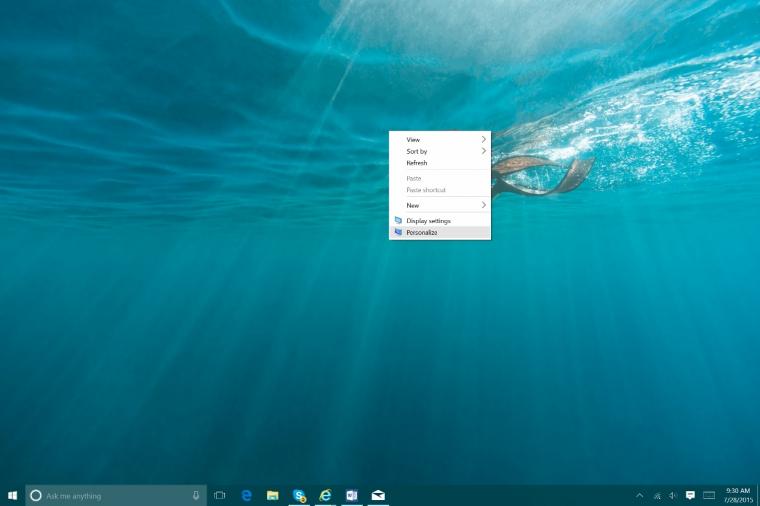Click the Cortana circle icon
This screenshot has width=760, height=506.
[36, 495]
